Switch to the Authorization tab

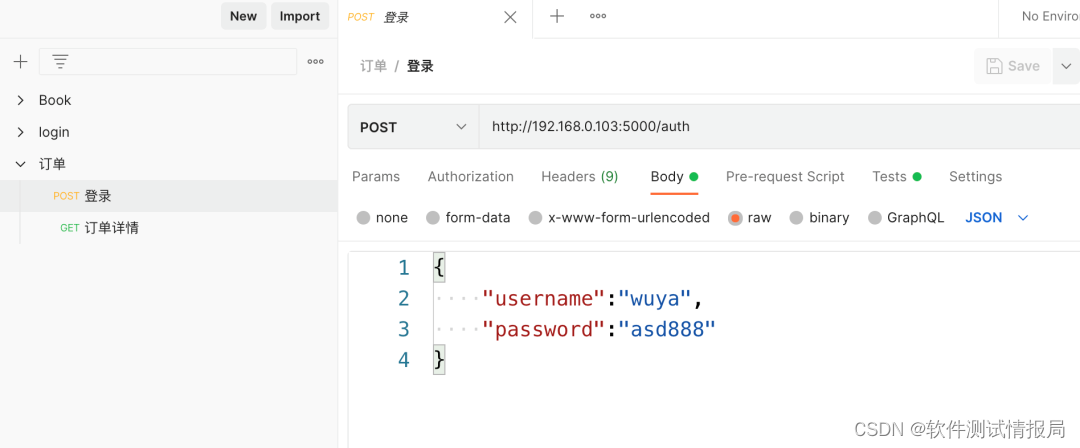click(470, 176)
